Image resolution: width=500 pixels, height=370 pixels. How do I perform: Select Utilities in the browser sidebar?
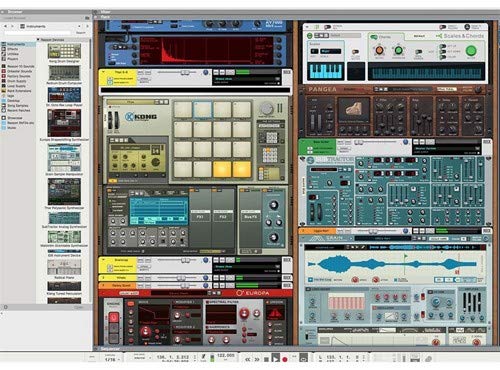pyautogui.click(x=13, y=54)
